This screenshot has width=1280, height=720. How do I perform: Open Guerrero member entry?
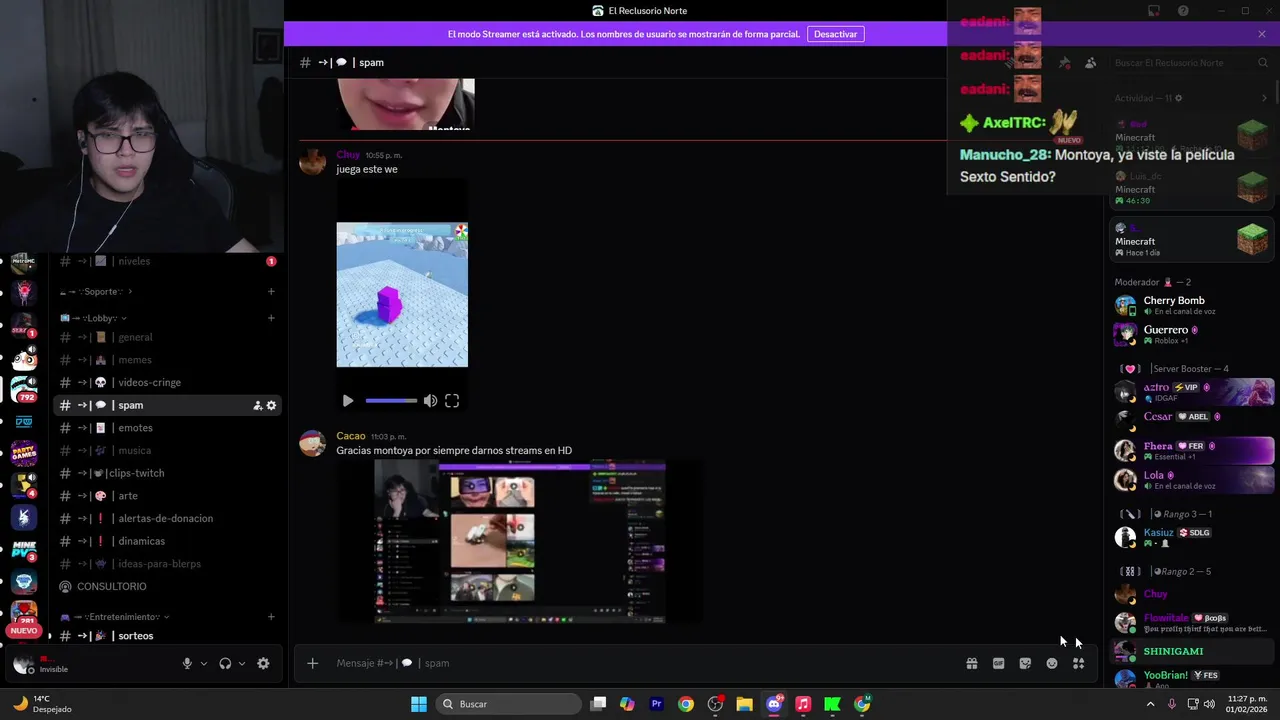pos(1194,334)
